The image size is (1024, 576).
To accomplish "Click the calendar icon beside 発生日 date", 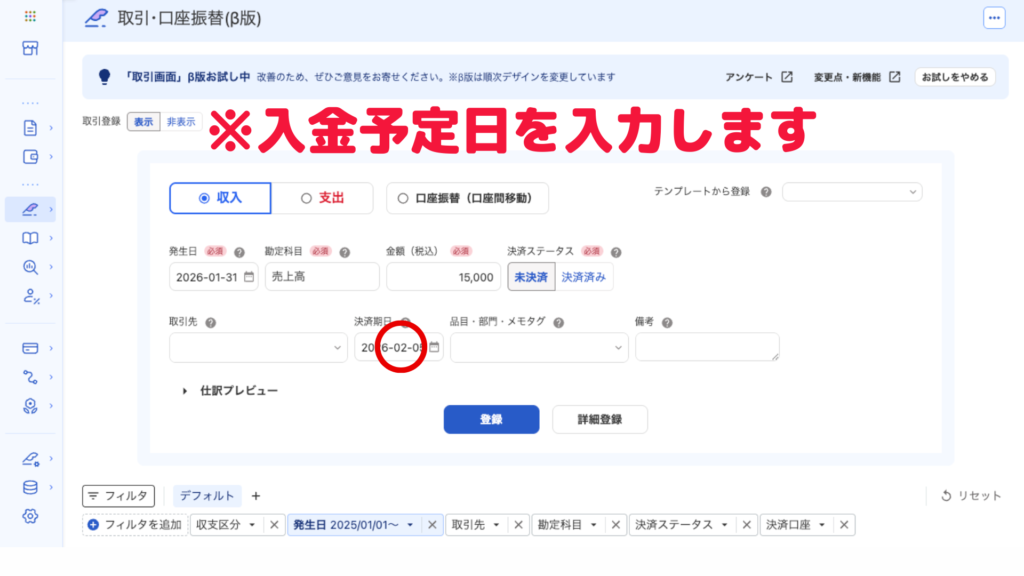I will pos(249,277).
